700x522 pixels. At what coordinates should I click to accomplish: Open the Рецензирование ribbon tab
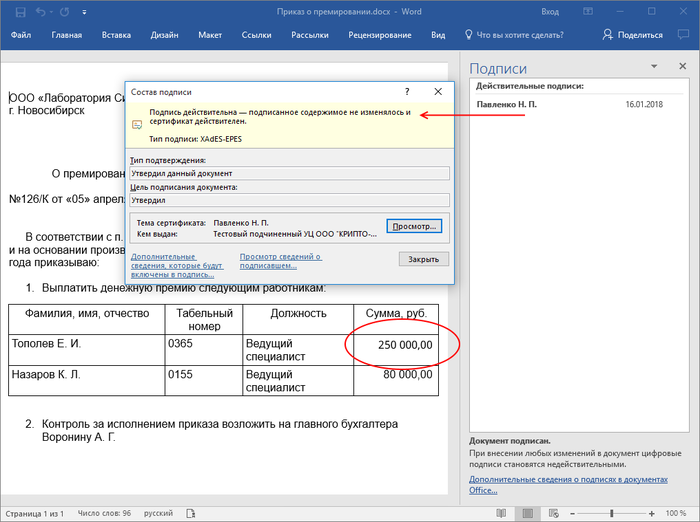pos(379,35)
